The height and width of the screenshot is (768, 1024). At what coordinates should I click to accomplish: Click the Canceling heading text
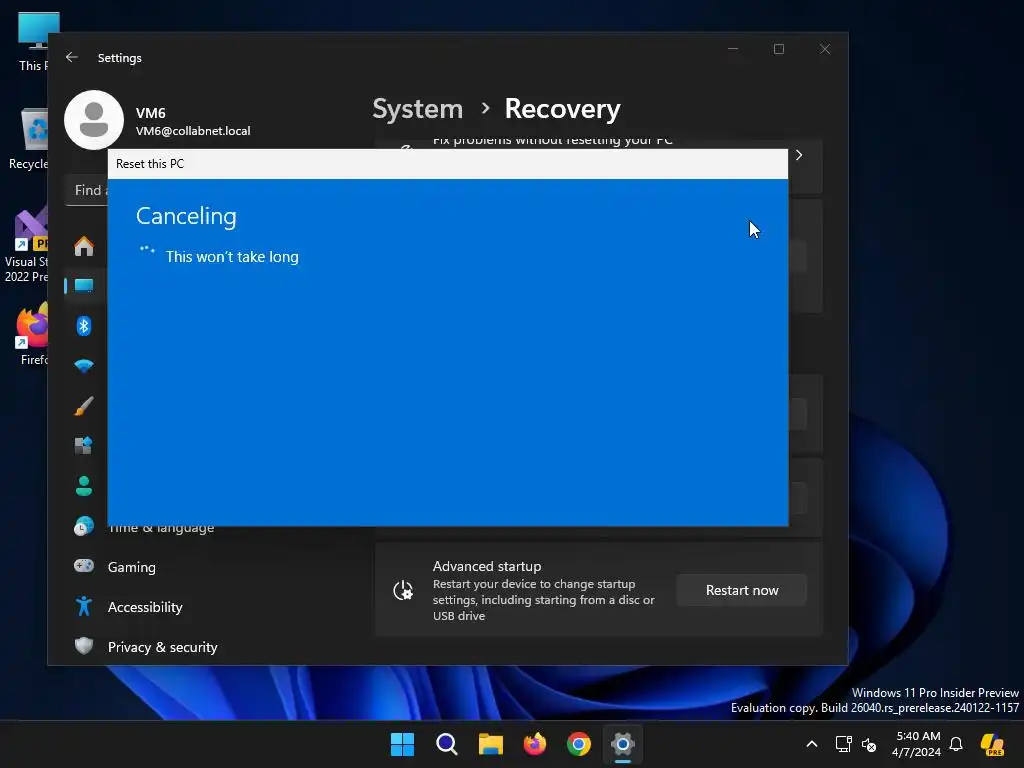pyautogui.click(x=186, y=216)
